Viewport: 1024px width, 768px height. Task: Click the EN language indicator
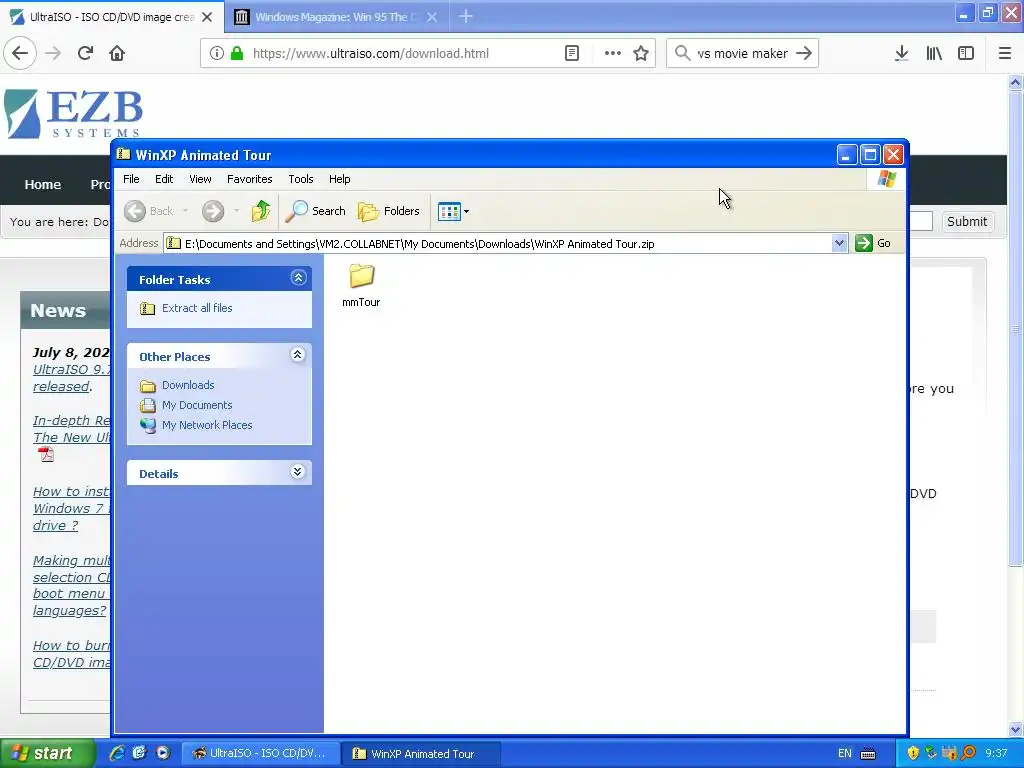click(x=844, y=754)
